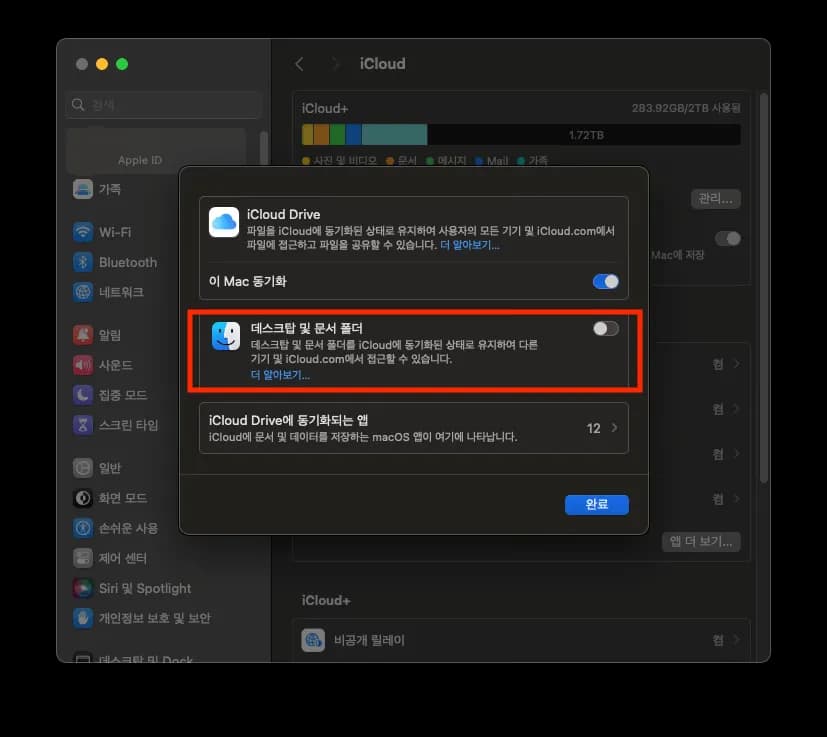
Task: Select the Siri 및 Spotlight icon
Action: click(84, 588)
